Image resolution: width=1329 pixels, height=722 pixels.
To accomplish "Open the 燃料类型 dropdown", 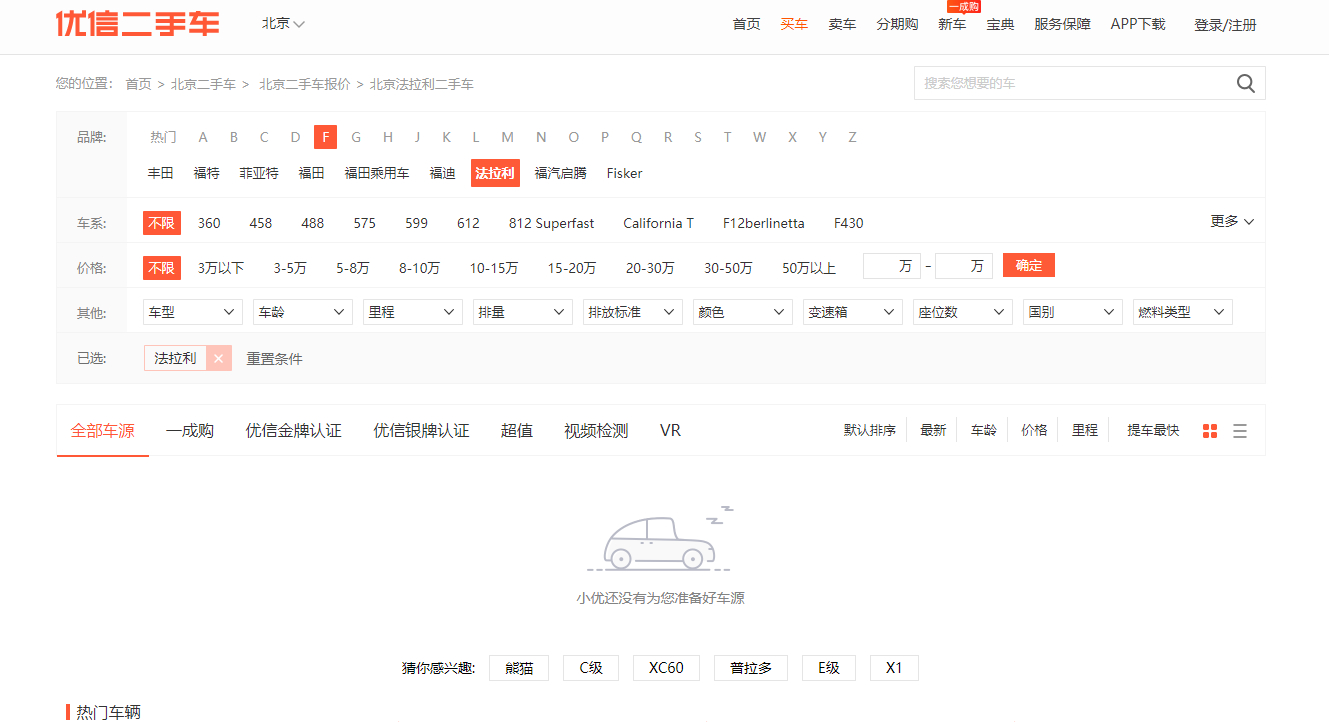I will (1183, 312).
